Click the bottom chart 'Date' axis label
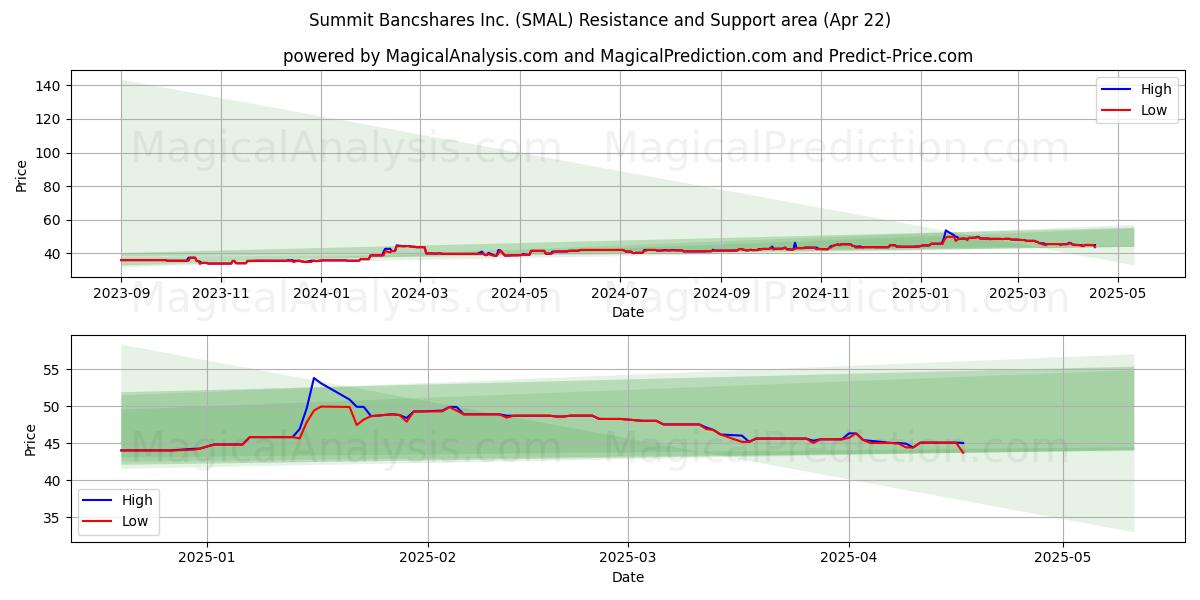 (628, 577)
